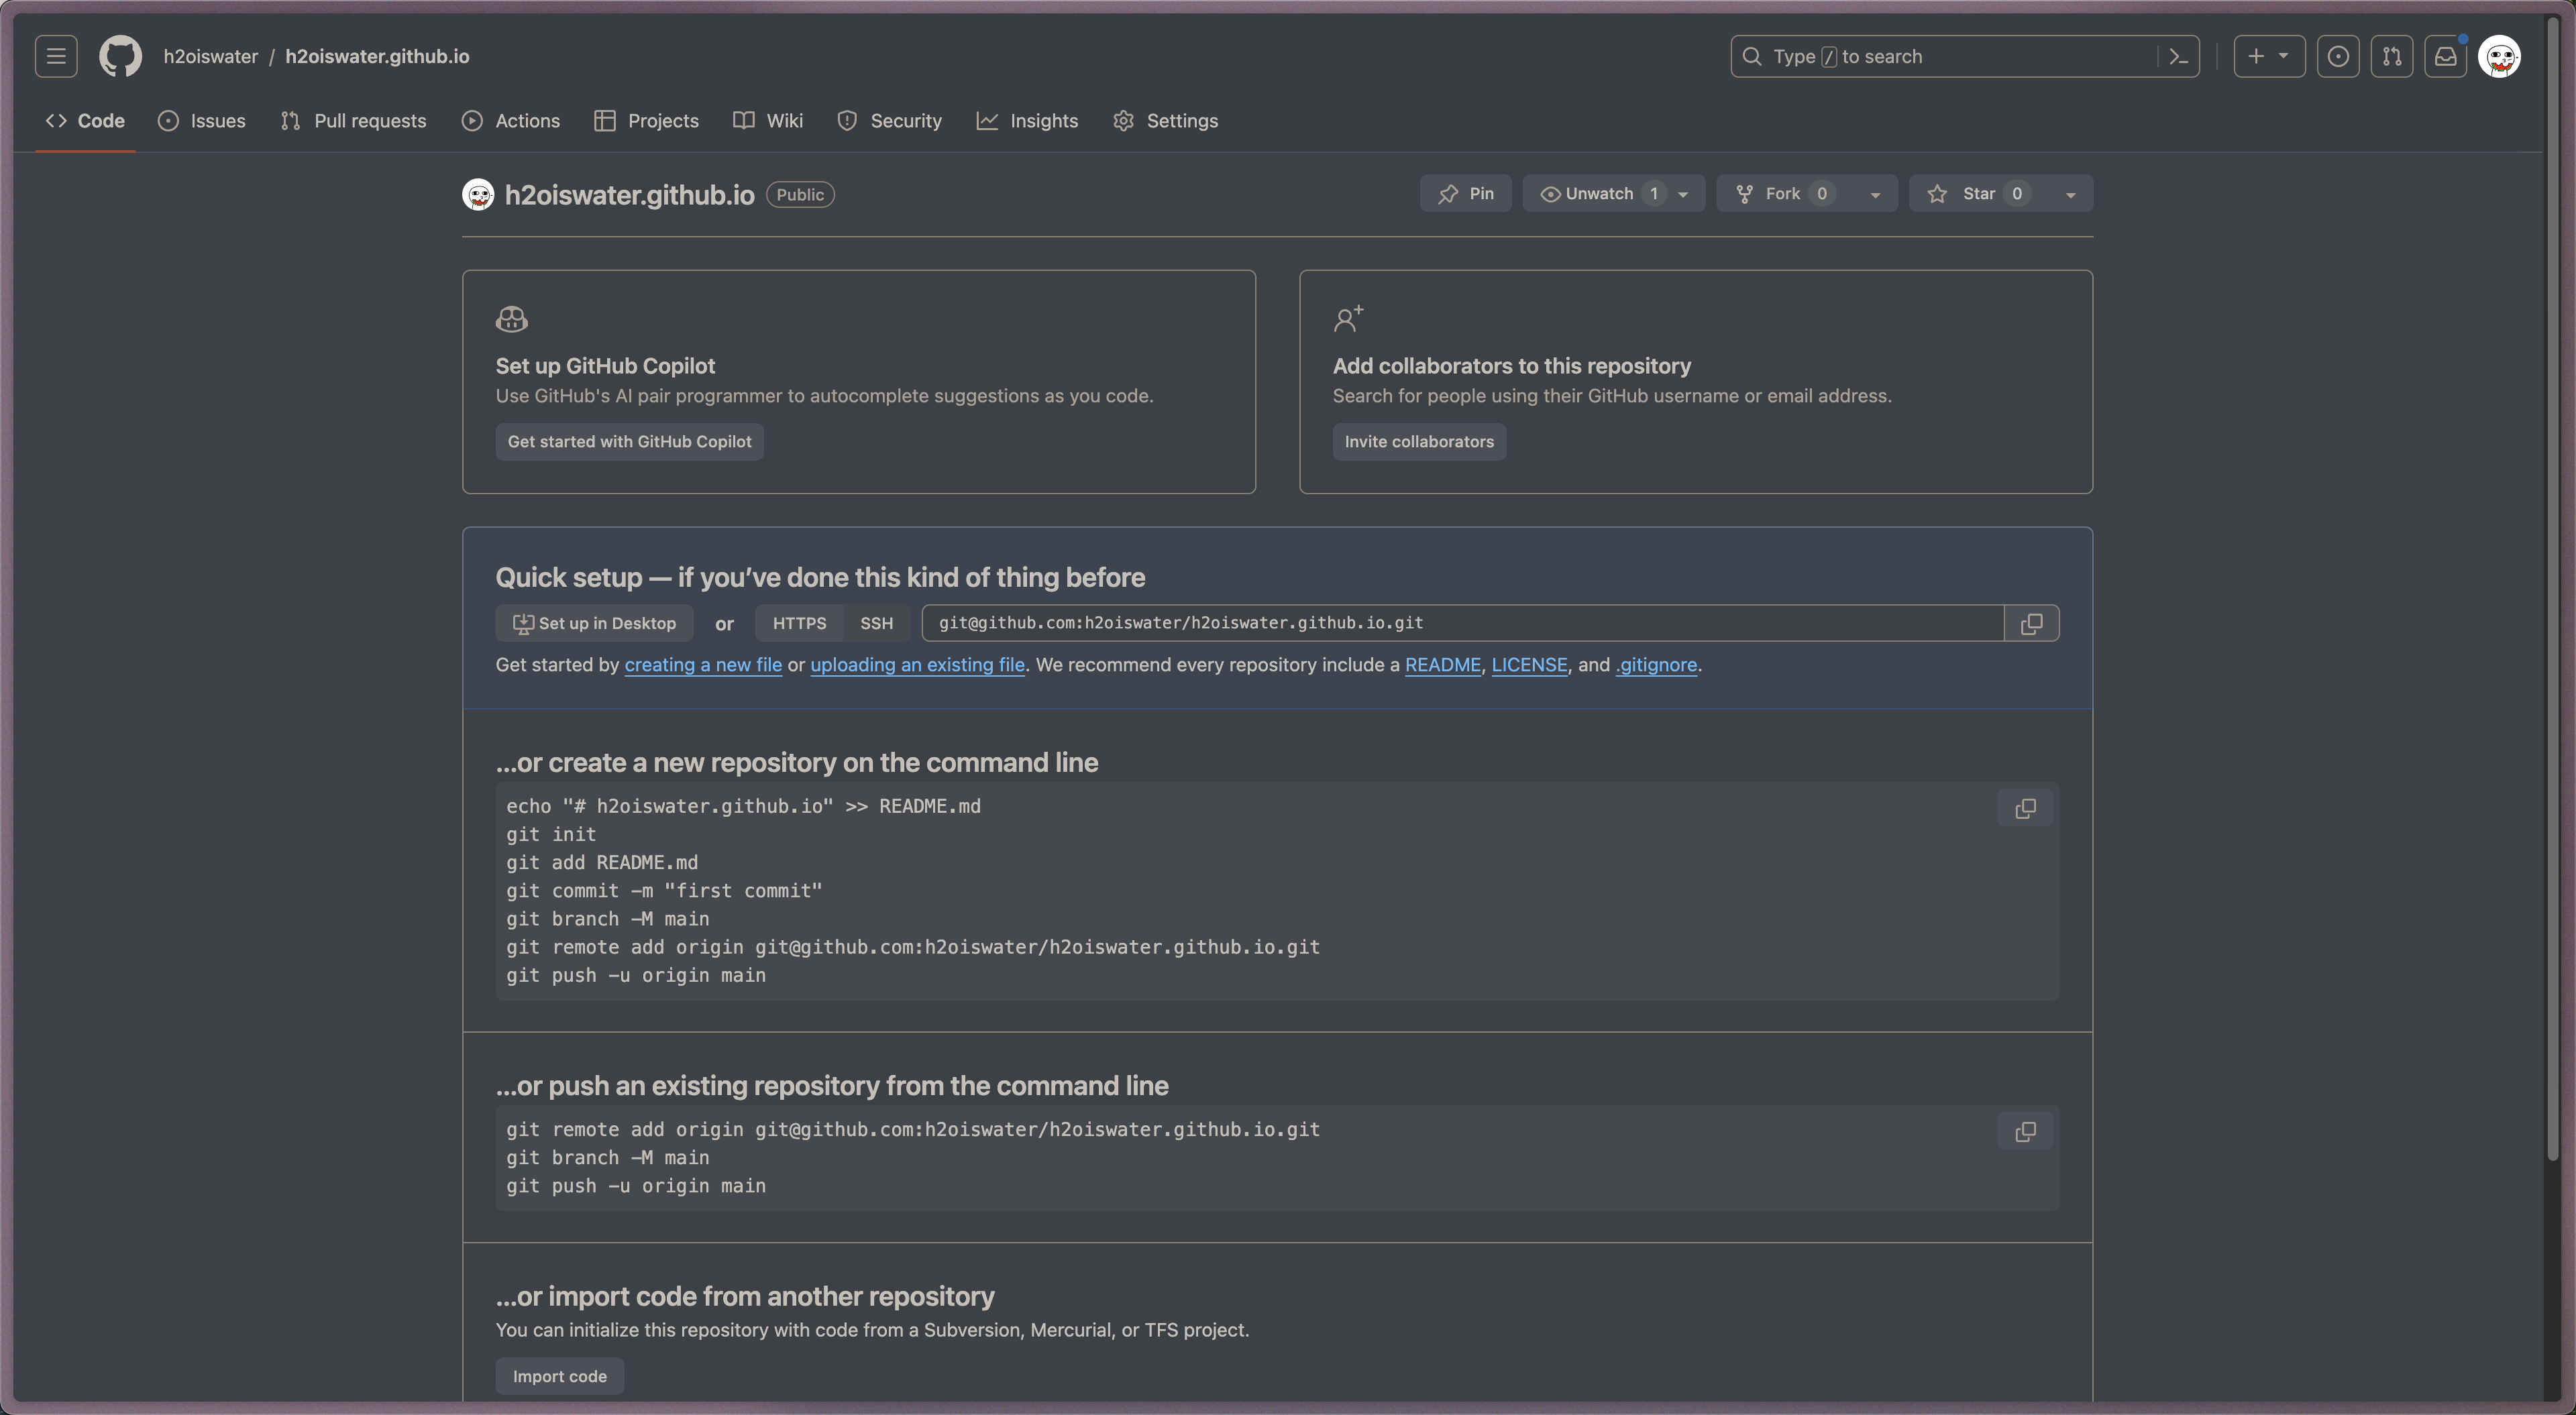The height and width of the screenshot is (1415, 2576).
Task: Open the Code tab
Action: pyautogui.click(x=85, y=121)
